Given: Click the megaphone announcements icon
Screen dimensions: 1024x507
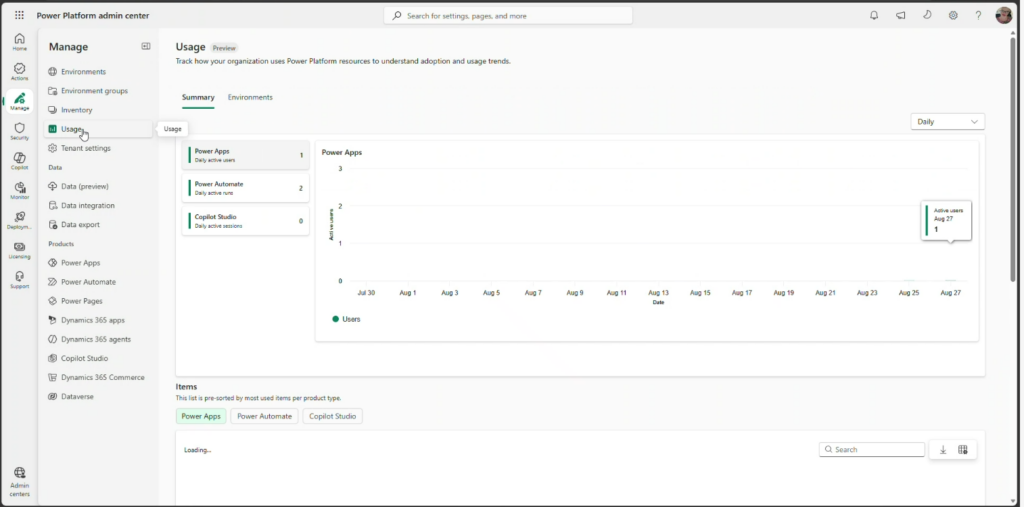Looking at the screenshot, I should pyautogui.click(x=901, y=16).
